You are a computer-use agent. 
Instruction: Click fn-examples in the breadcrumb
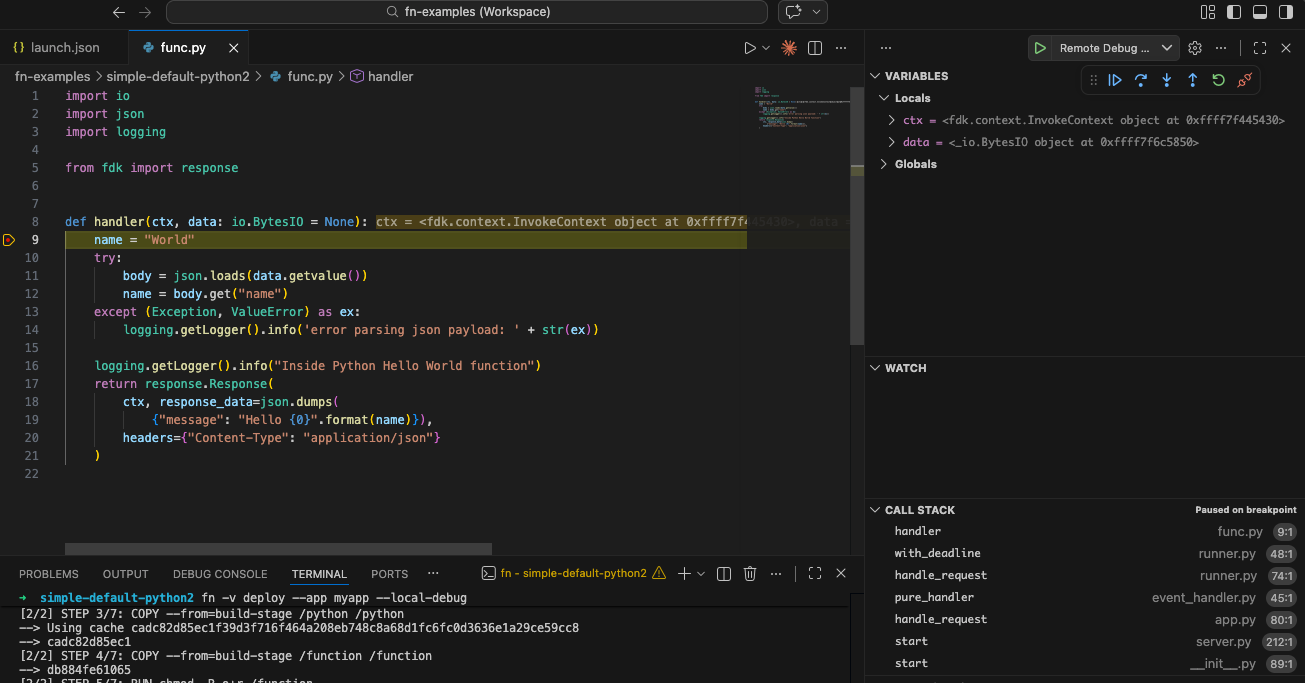click(52, 76)
